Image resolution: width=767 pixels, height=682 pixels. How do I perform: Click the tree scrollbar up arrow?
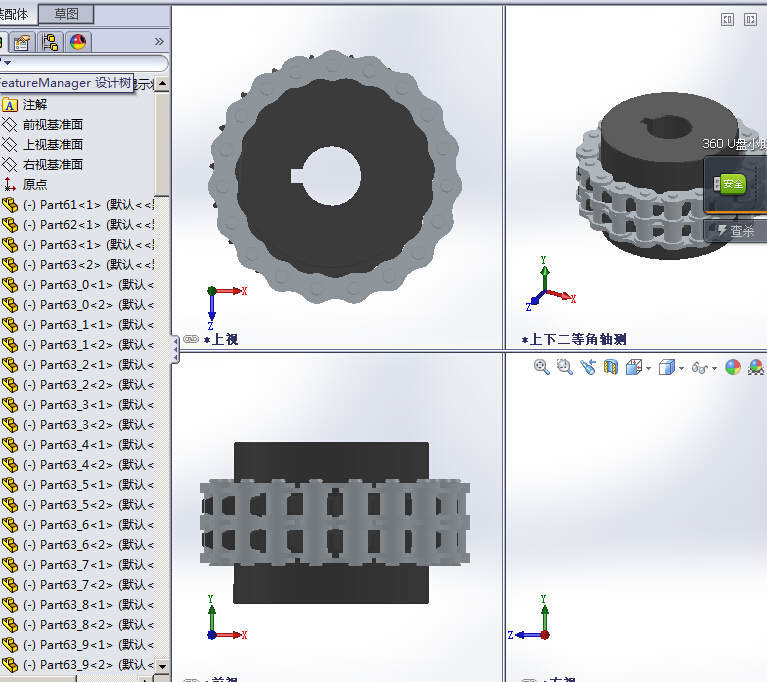[x=162, y=84]
